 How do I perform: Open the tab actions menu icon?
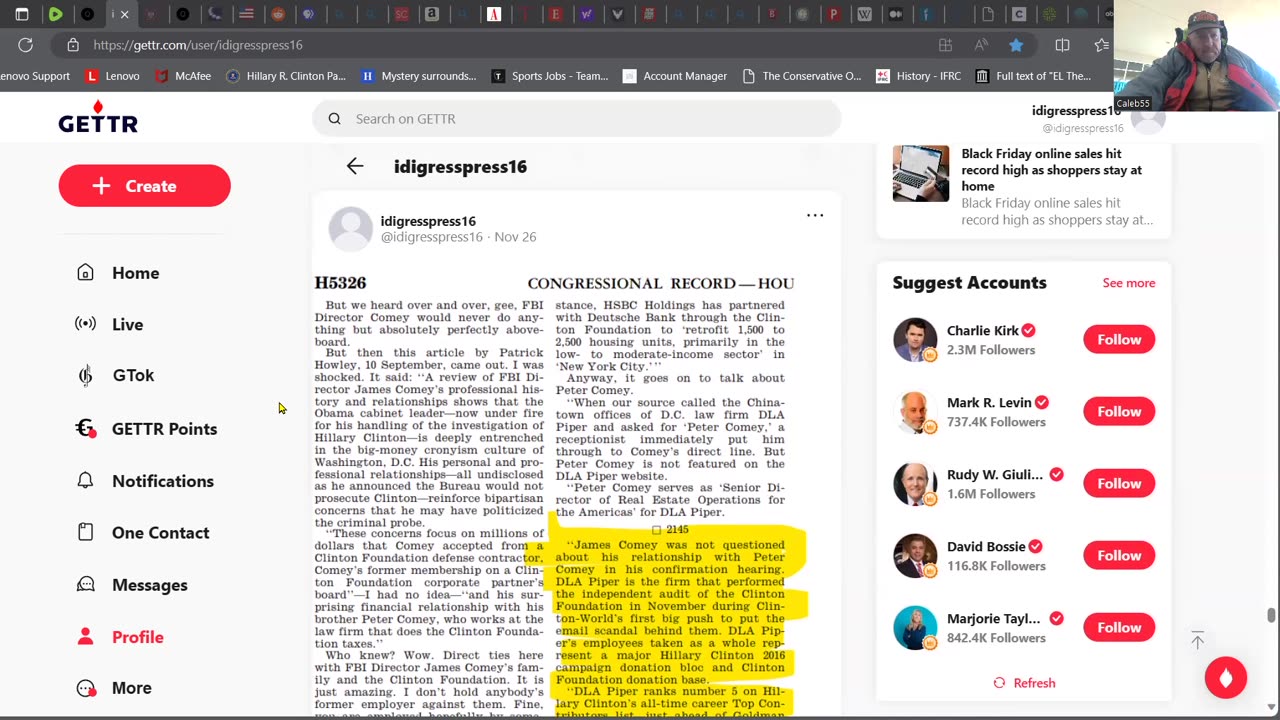pyautogui.click(x=22, y=14)
